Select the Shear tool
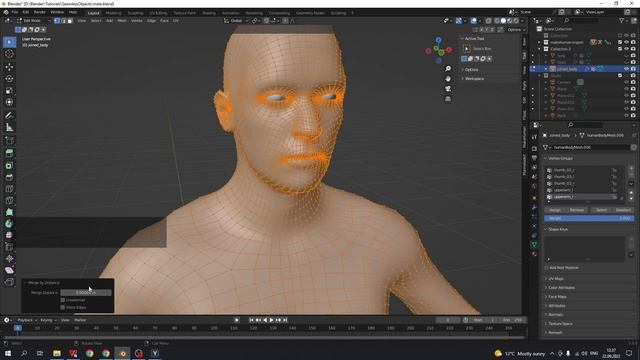The height and width of the screenshot is (360, 640). click(9, 270)
